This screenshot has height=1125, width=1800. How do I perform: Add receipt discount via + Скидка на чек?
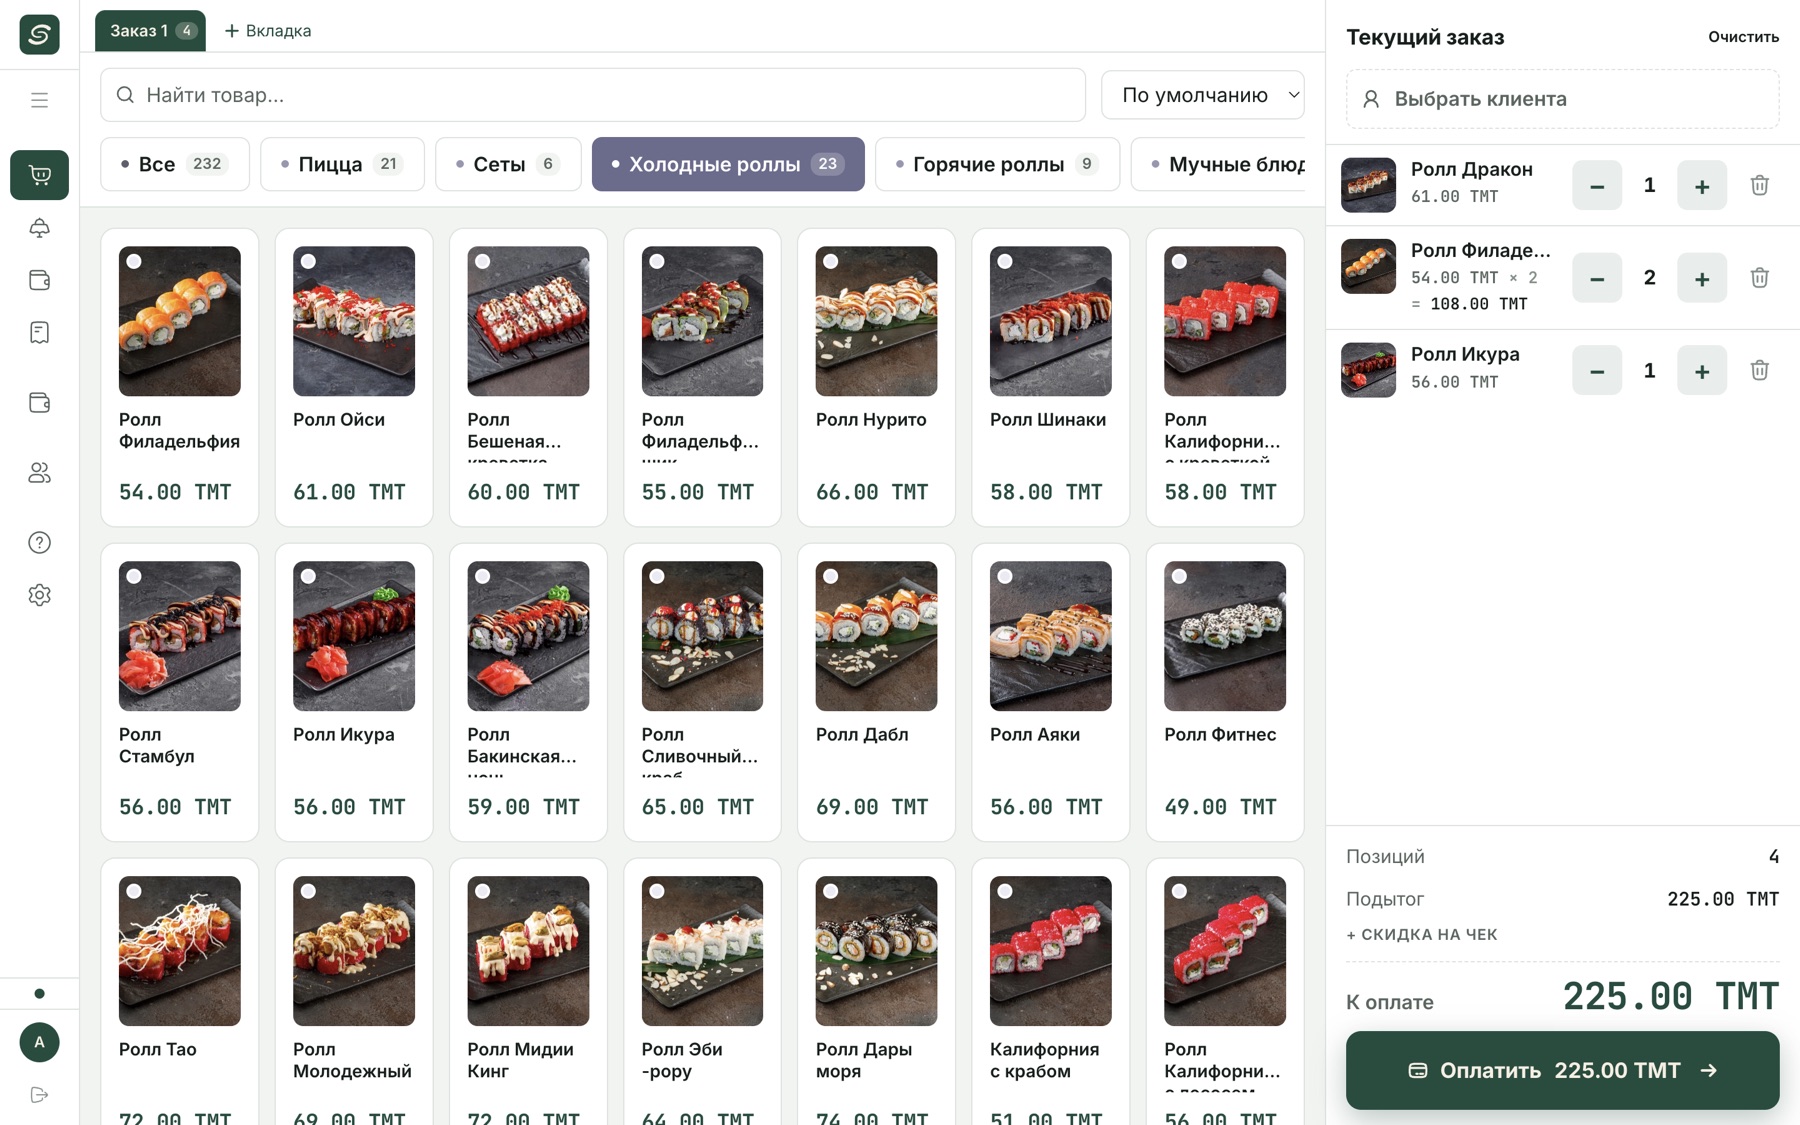pos(1421,935)
